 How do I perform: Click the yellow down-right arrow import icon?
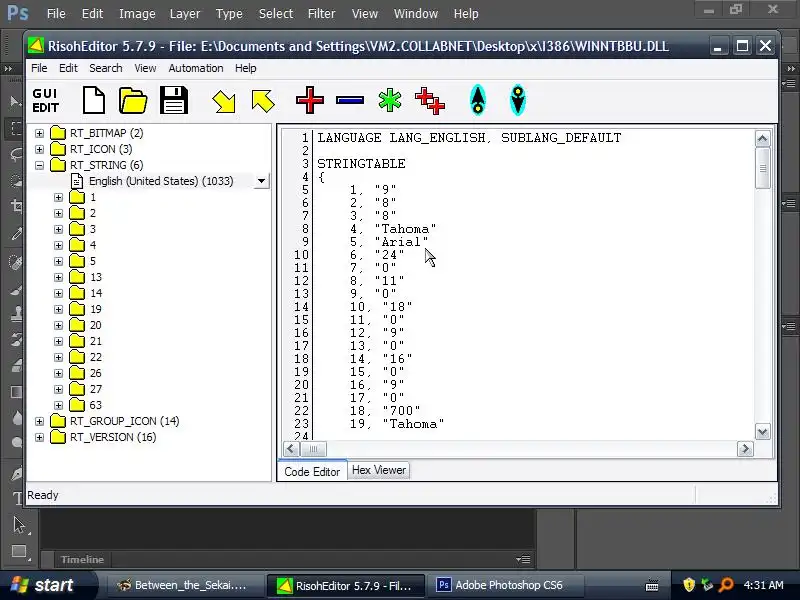(x=223, y=101)
